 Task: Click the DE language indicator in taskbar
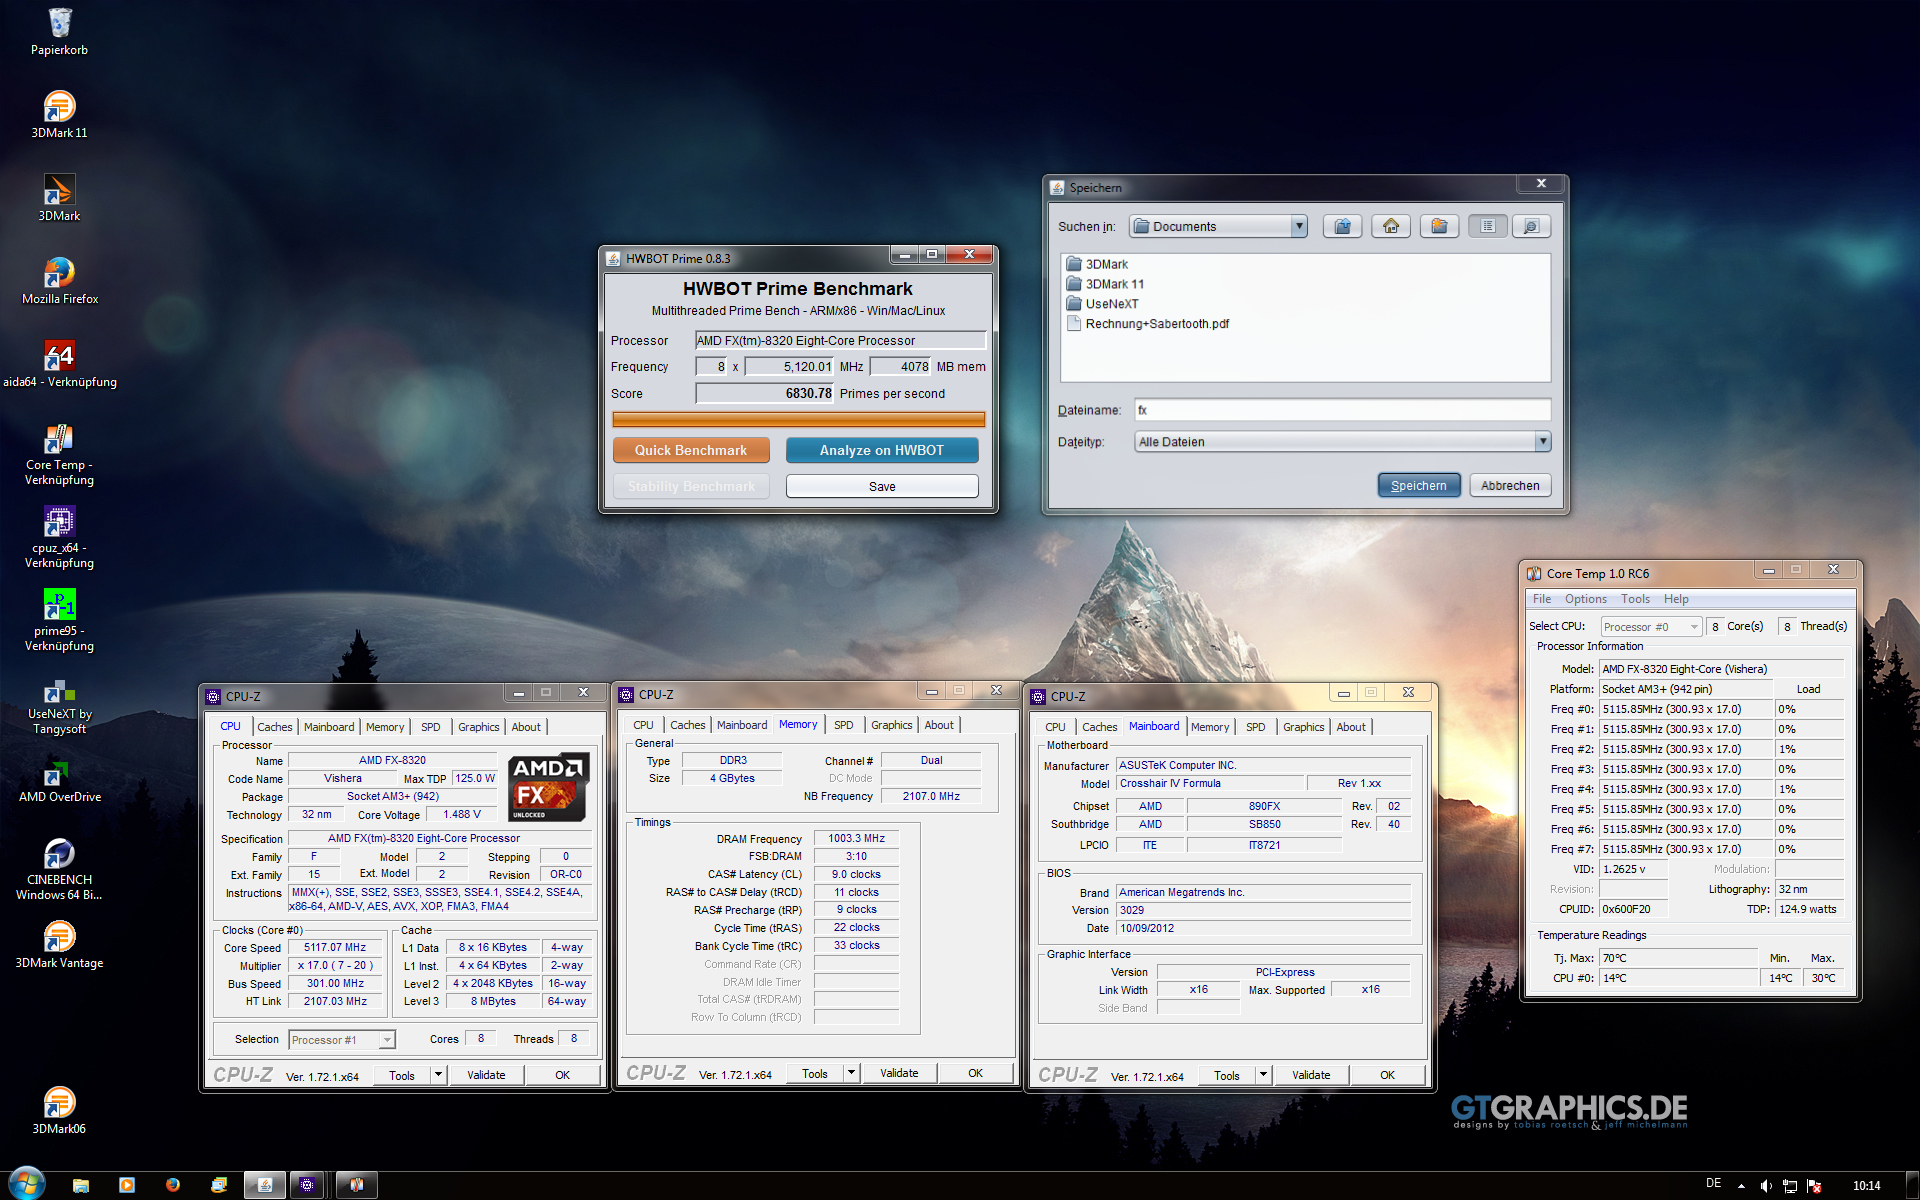coord(1713,1184)
